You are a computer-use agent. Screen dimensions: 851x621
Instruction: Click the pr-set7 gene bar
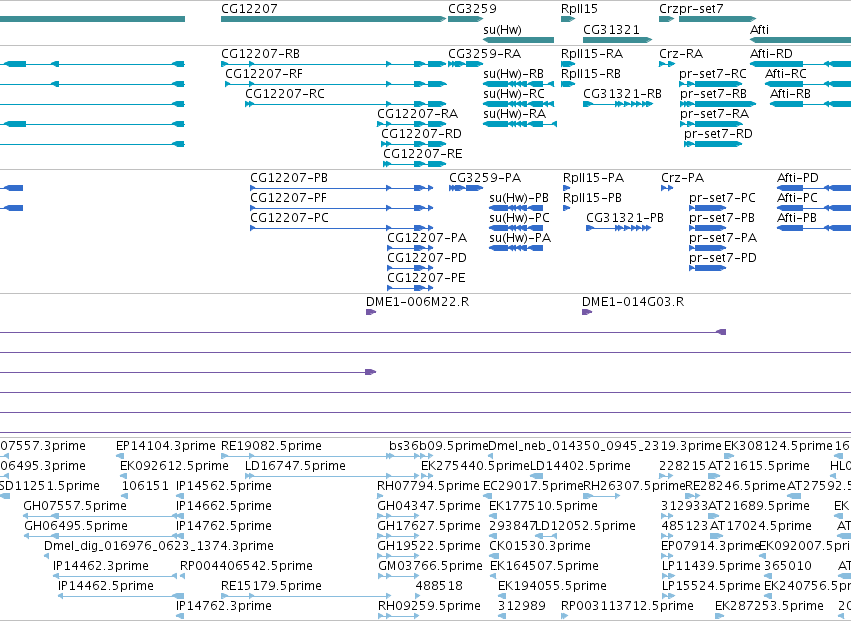(717, 19)
